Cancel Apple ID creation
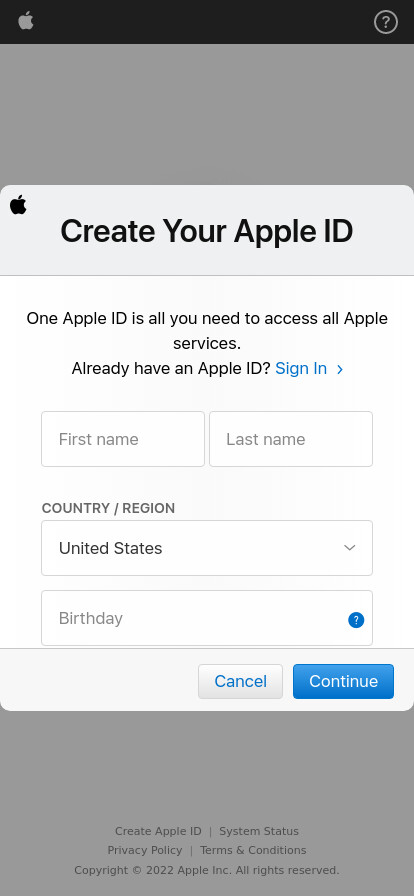Image resolution: width=414 pixels, height=896 pixels. (x=241, y=681)
